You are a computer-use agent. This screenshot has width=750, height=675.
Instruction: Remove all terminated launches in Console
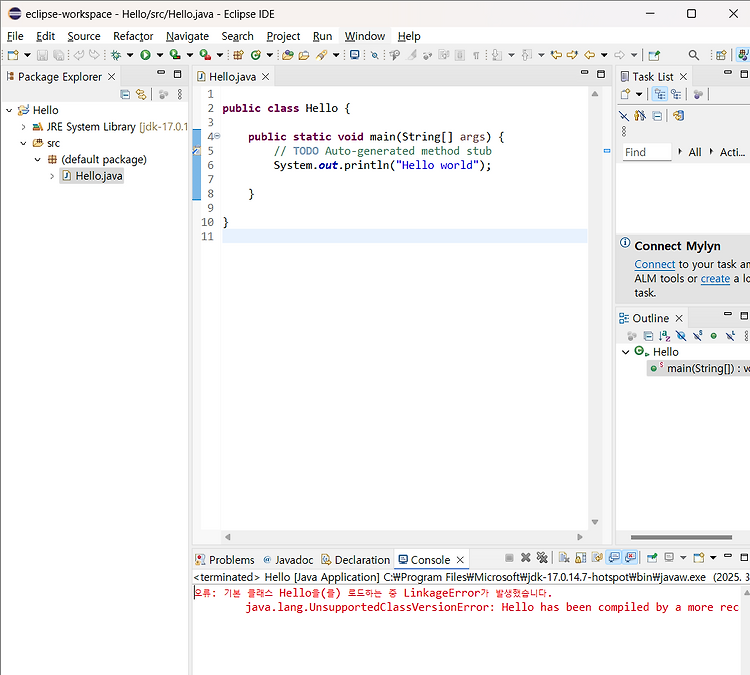tap(542, 558)
